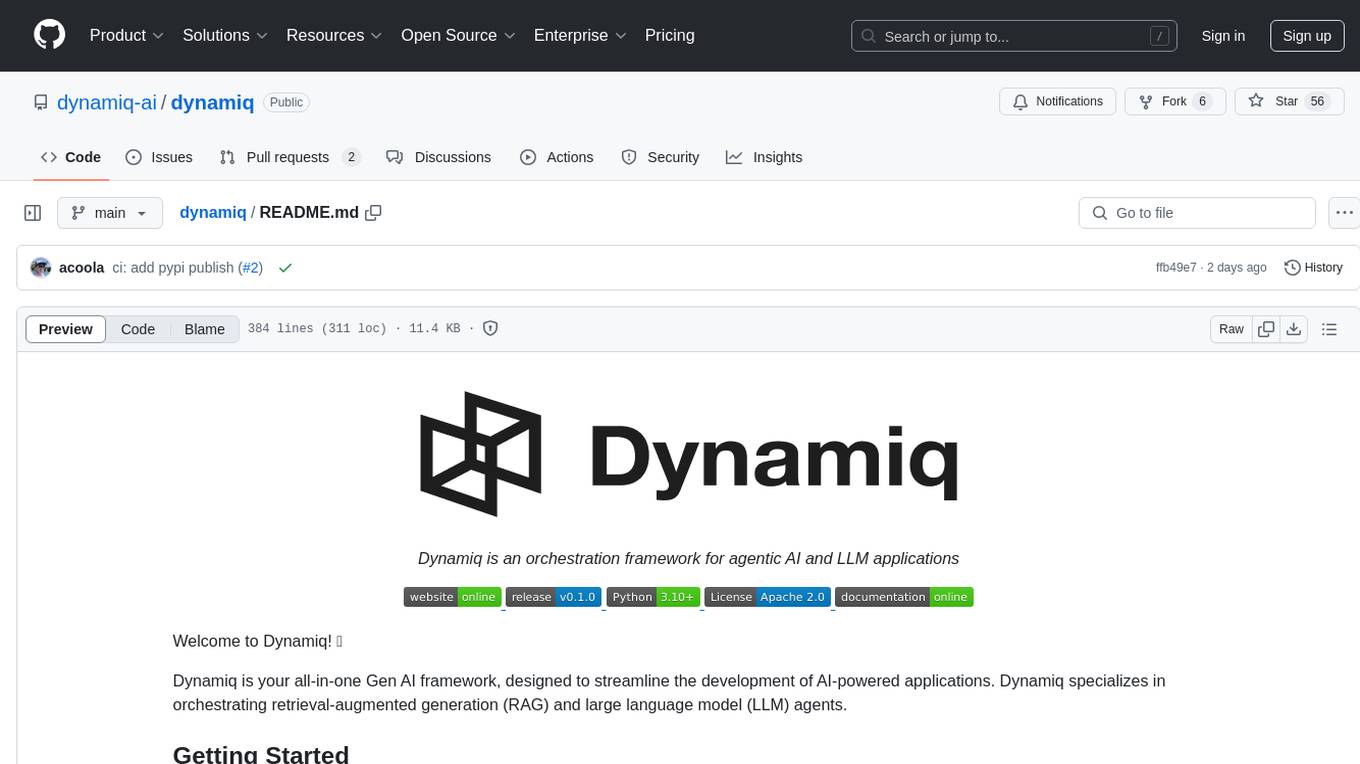The height and width of the screenshot is (764, 1360).
Task: Go to the Discussions tab
Action: point(438,157)
